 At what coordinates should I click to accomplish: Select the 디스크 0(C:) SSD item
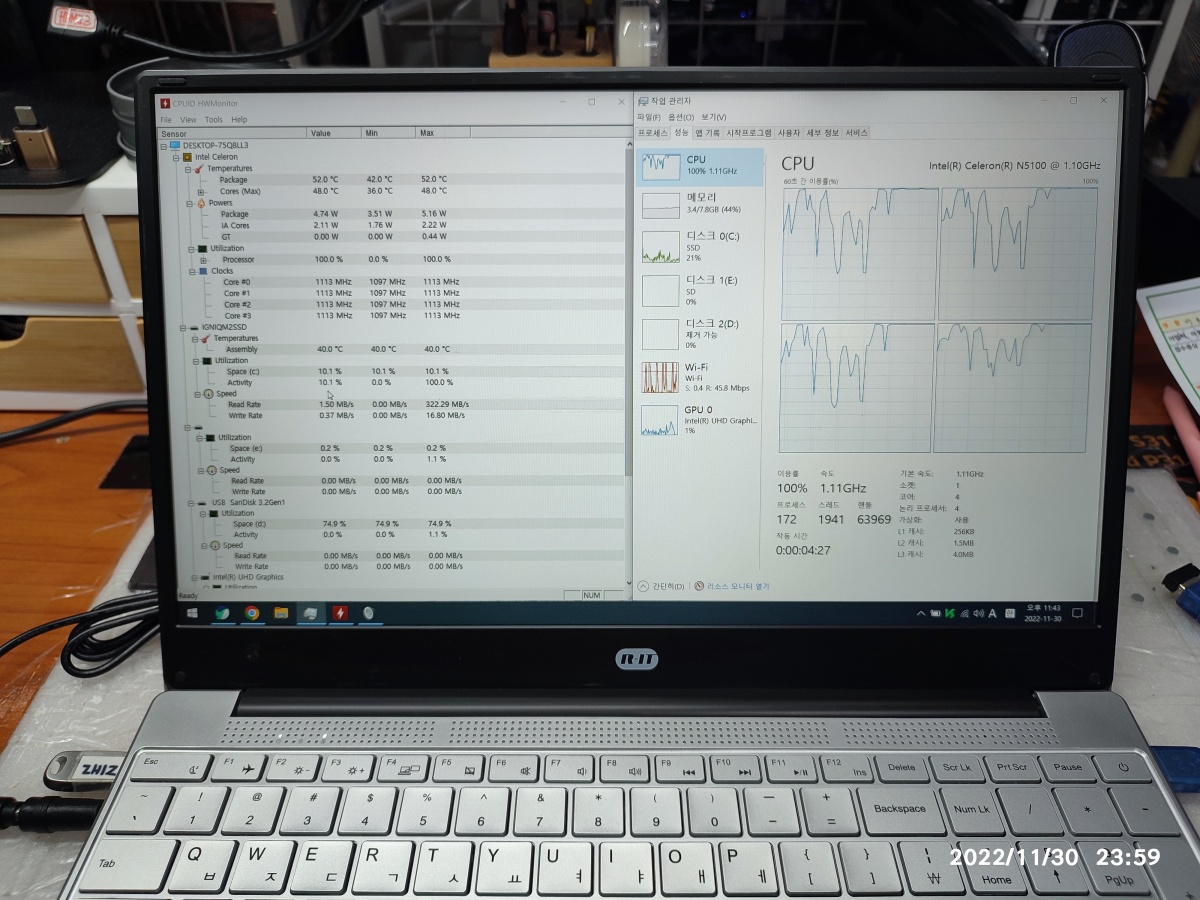(x=700, y=246)
